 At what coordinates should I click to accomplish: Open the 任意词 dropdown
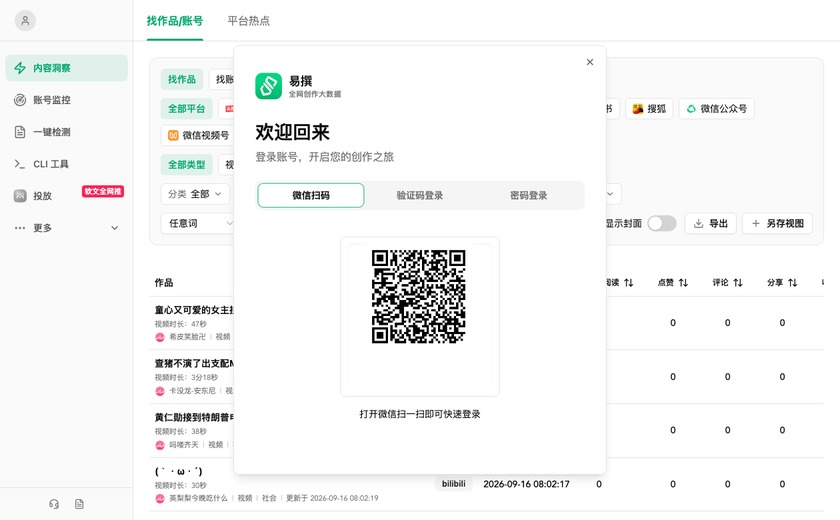coord(198,223)
